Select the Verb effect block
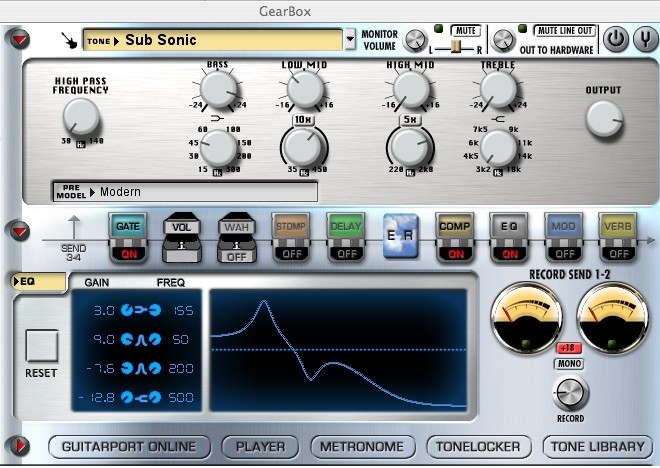This screenshot has width=660, height=468. [x=618, y=226]
